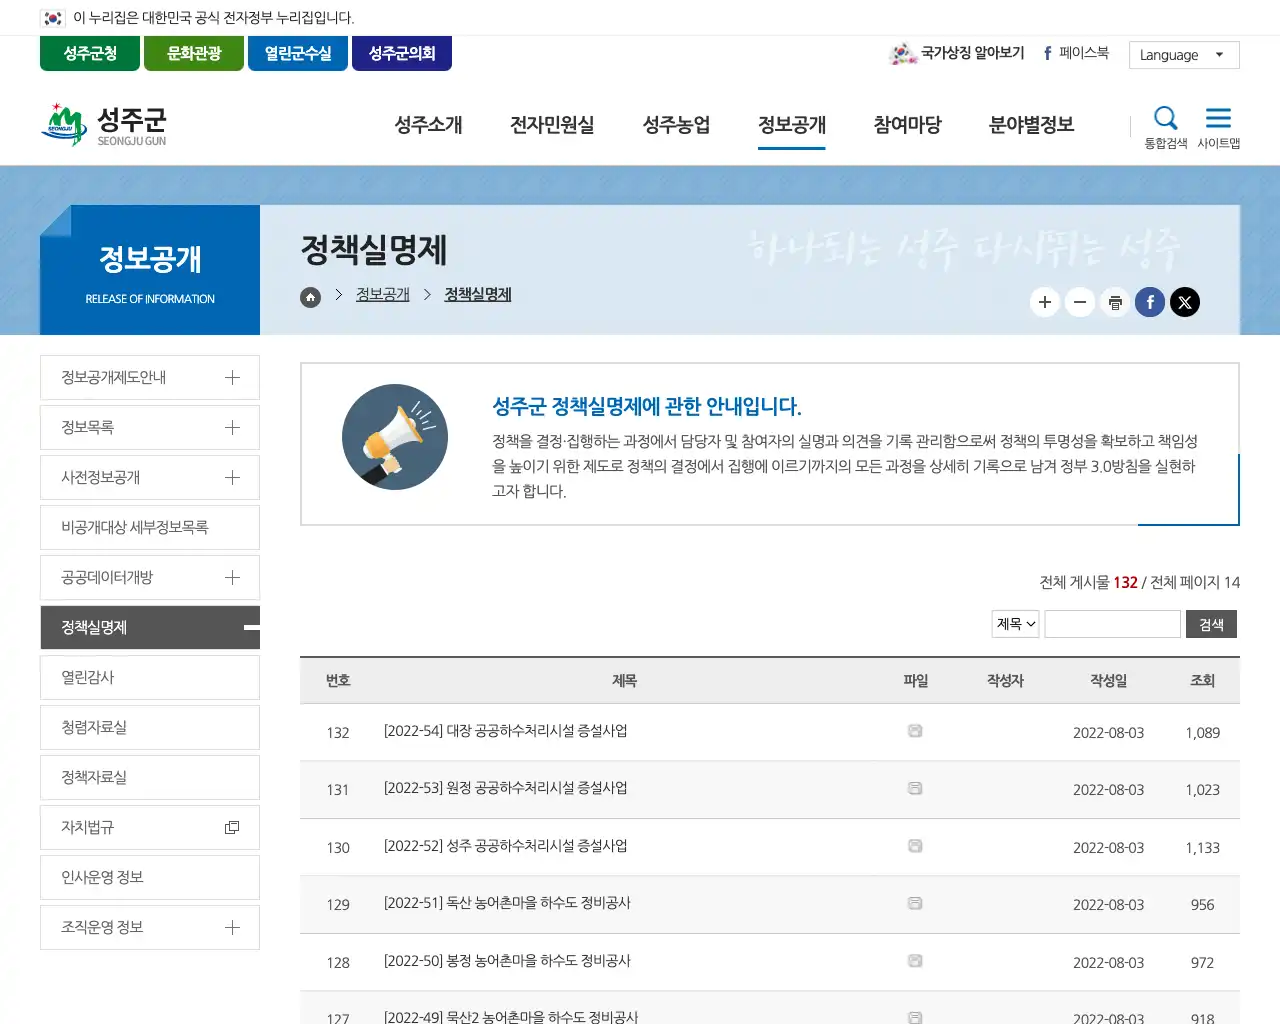The width and height of the screenshot is (1280, 1024).
Task: Open the Language dropdown
Action: click(x=1184, y=55)
